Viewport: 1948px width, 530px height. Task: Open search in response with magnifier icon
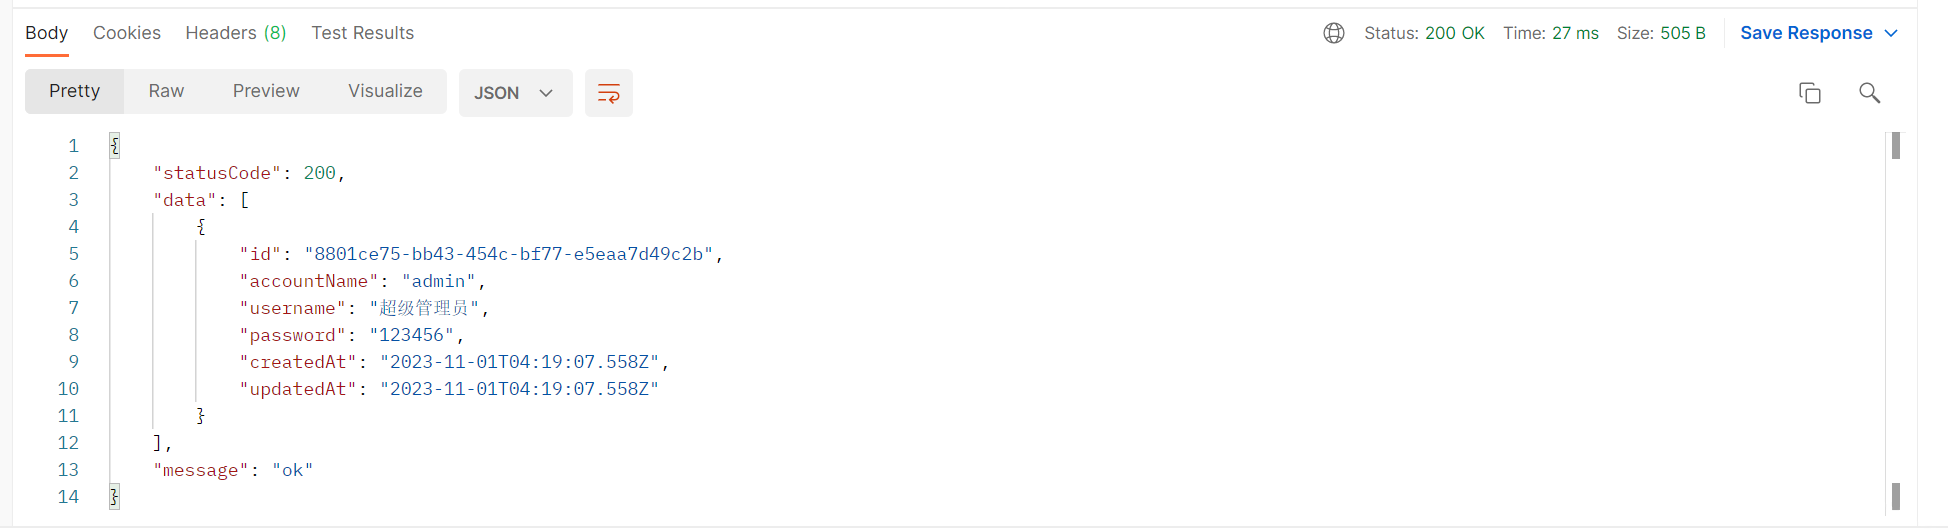[x=1869, y=93]
